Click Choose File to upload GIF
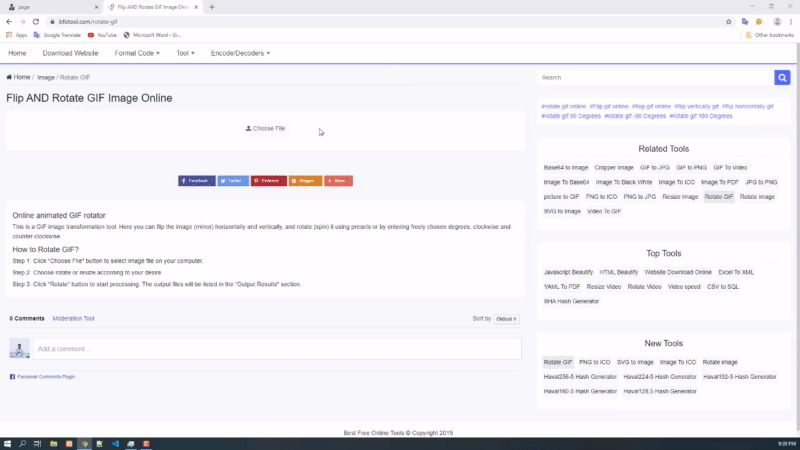Viewport: 800px width, 450px height. pos(265,129)
